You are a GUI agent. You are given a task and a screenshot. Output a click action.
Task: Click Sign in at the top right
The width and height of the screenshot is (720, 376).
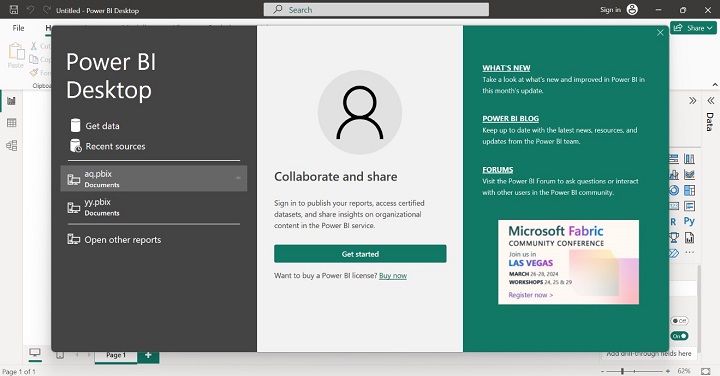610,10
